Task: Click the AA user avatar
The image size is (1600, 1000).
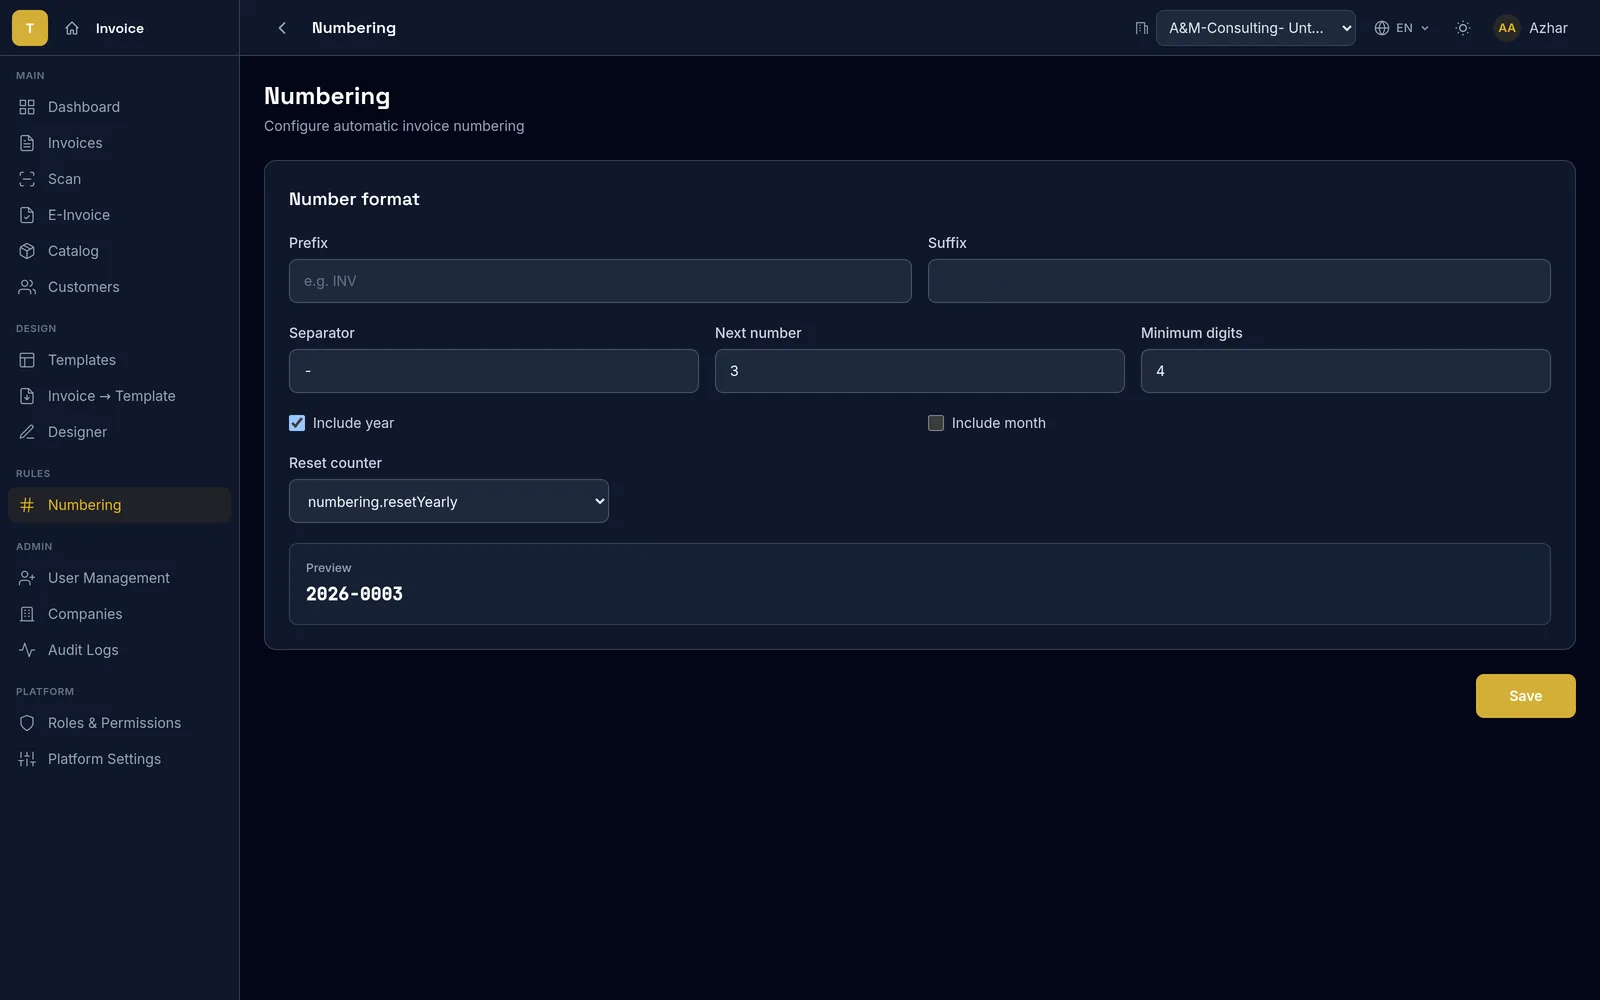Action: point(1506,28)
